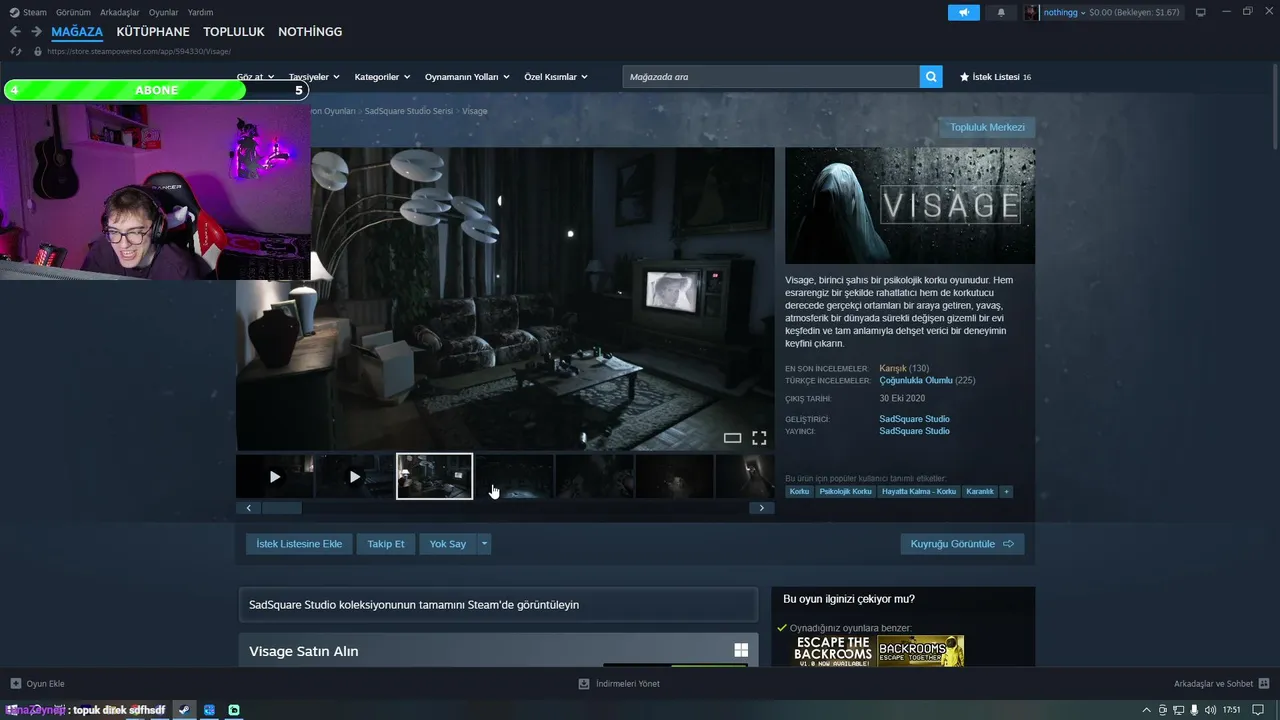Click Steam icon in the Windows taskbar
1280x720 pixels.
184,710
